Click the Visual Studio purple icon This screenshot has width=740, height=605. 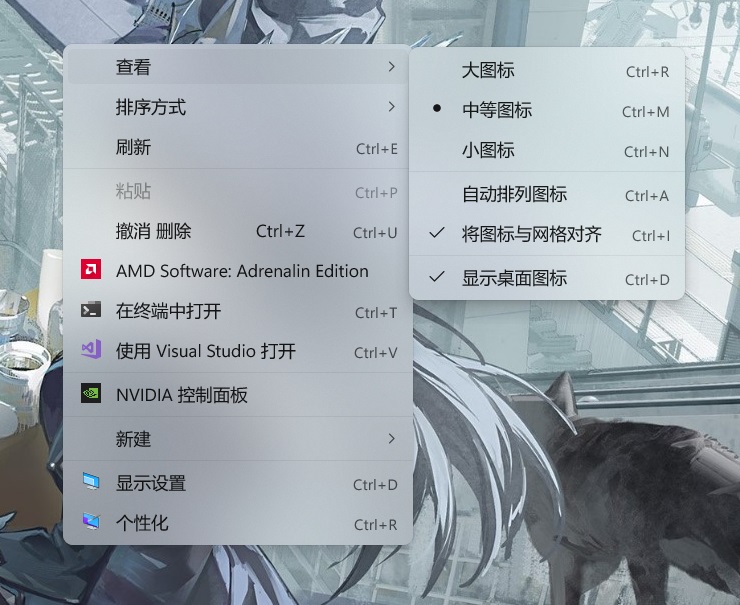91,349
